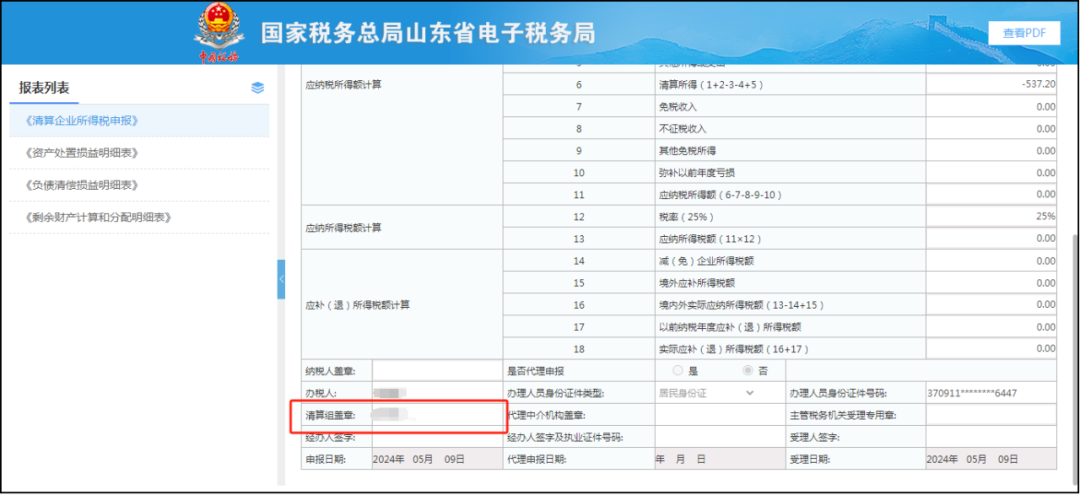The image size is (1080, 495).
Task: Click the tax bureau emblem logo
Action: (x=219, y=34)
